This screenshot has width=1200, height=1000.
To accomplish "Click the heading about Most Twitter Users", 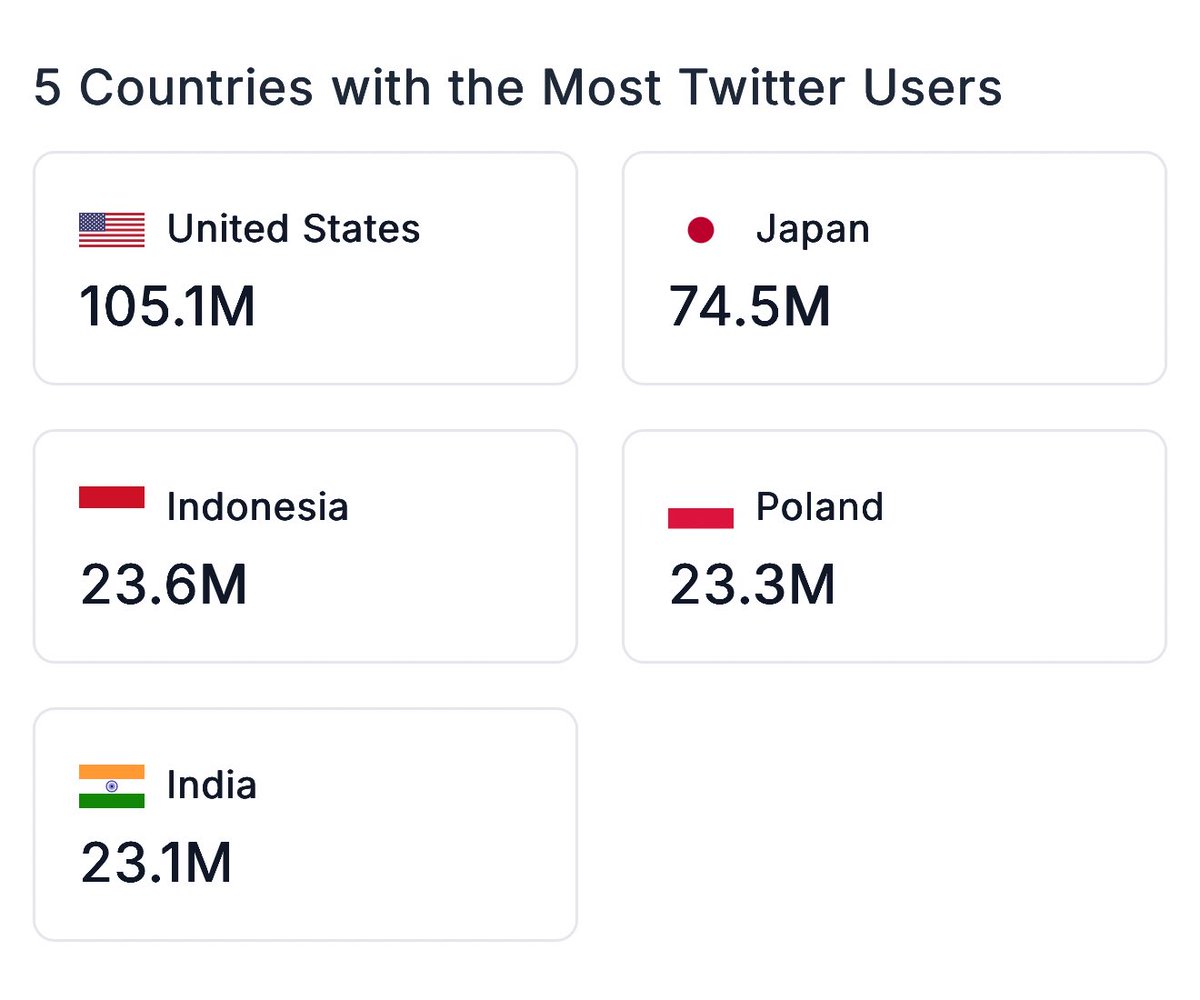I will click(x=518, y=88).
